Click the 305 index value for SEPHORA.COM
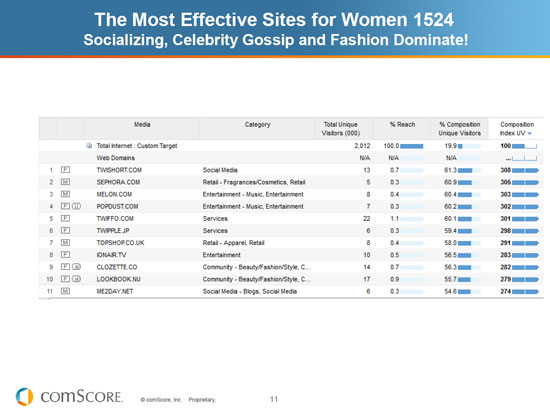This screenshot has width=550, height=409. 505,182
